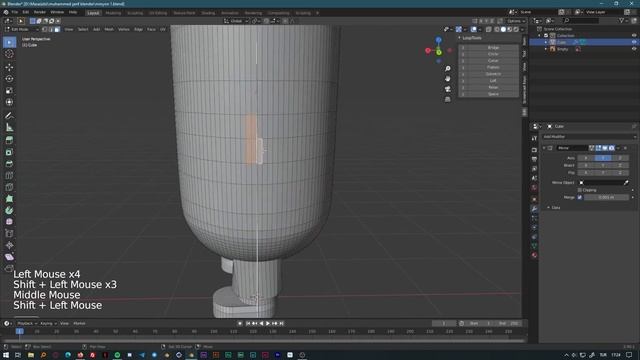Switch to face select mode
Image resolution: width=640 pixels, height=360 pixels.
(57, 29)
